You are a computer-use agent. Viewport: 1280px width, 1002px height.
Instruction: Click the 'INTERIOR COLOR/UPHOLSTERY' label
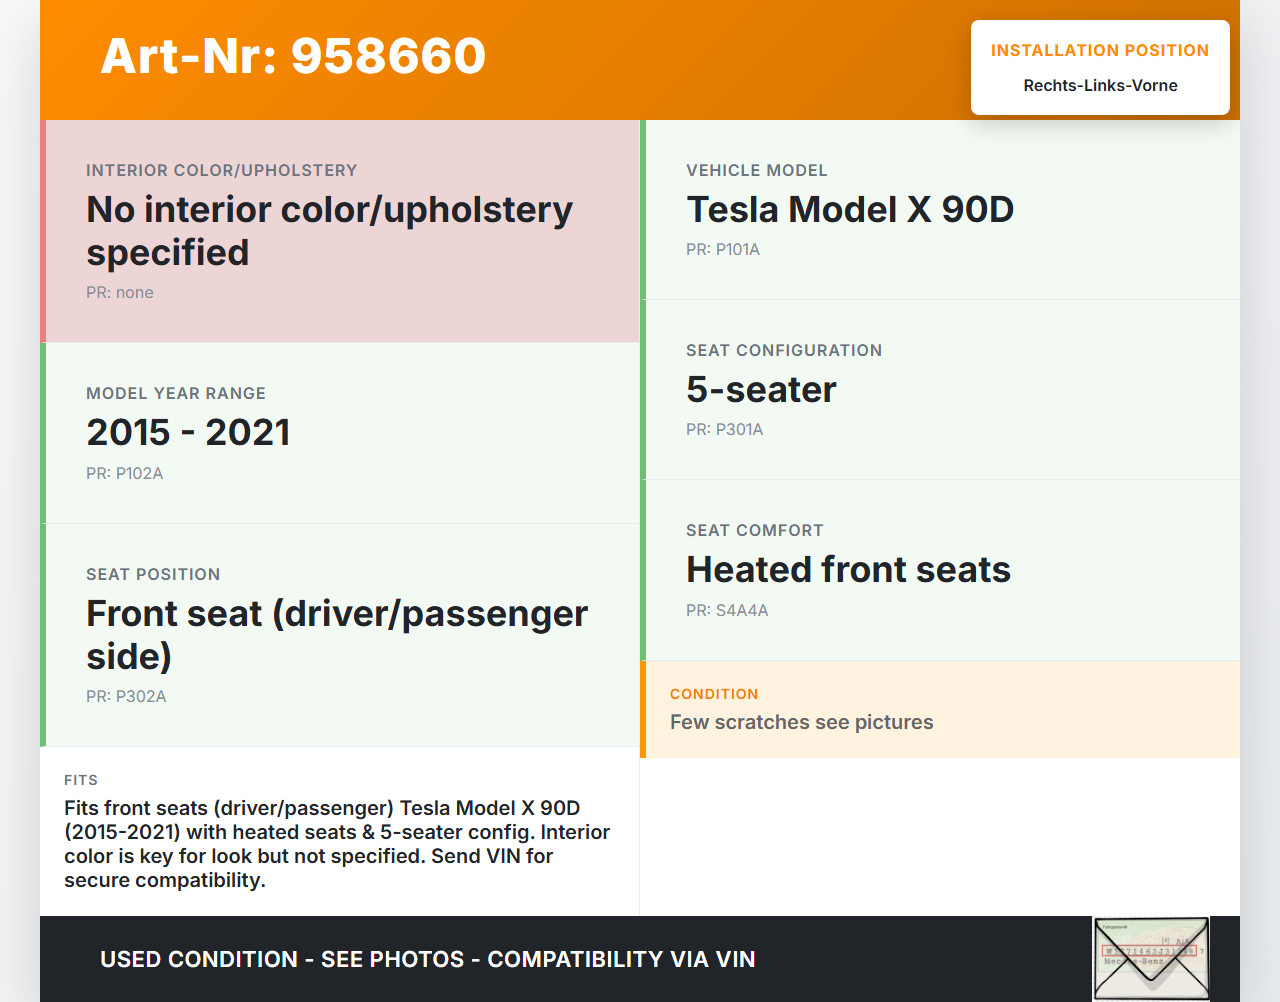[x=221, y=170]
